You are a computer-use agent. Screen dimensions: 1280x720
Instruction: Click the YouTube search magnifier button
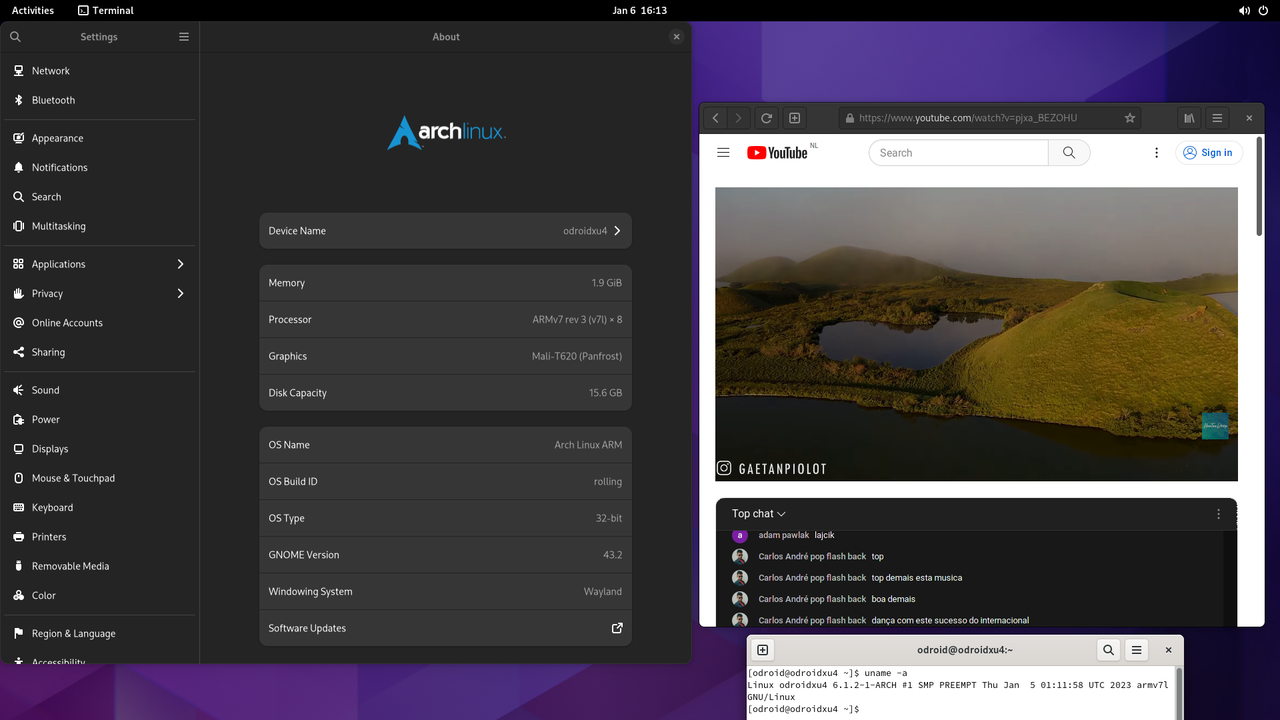pyautogui.click(x=1069, y=153)
